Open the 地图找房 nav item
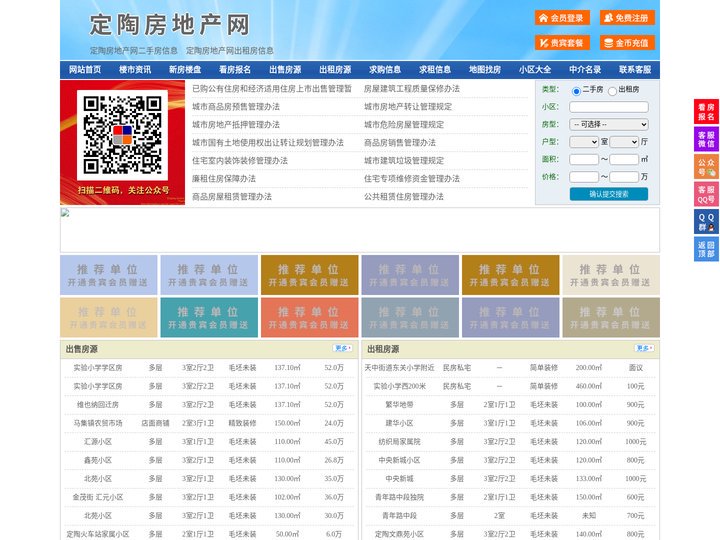 coord(485,70)
